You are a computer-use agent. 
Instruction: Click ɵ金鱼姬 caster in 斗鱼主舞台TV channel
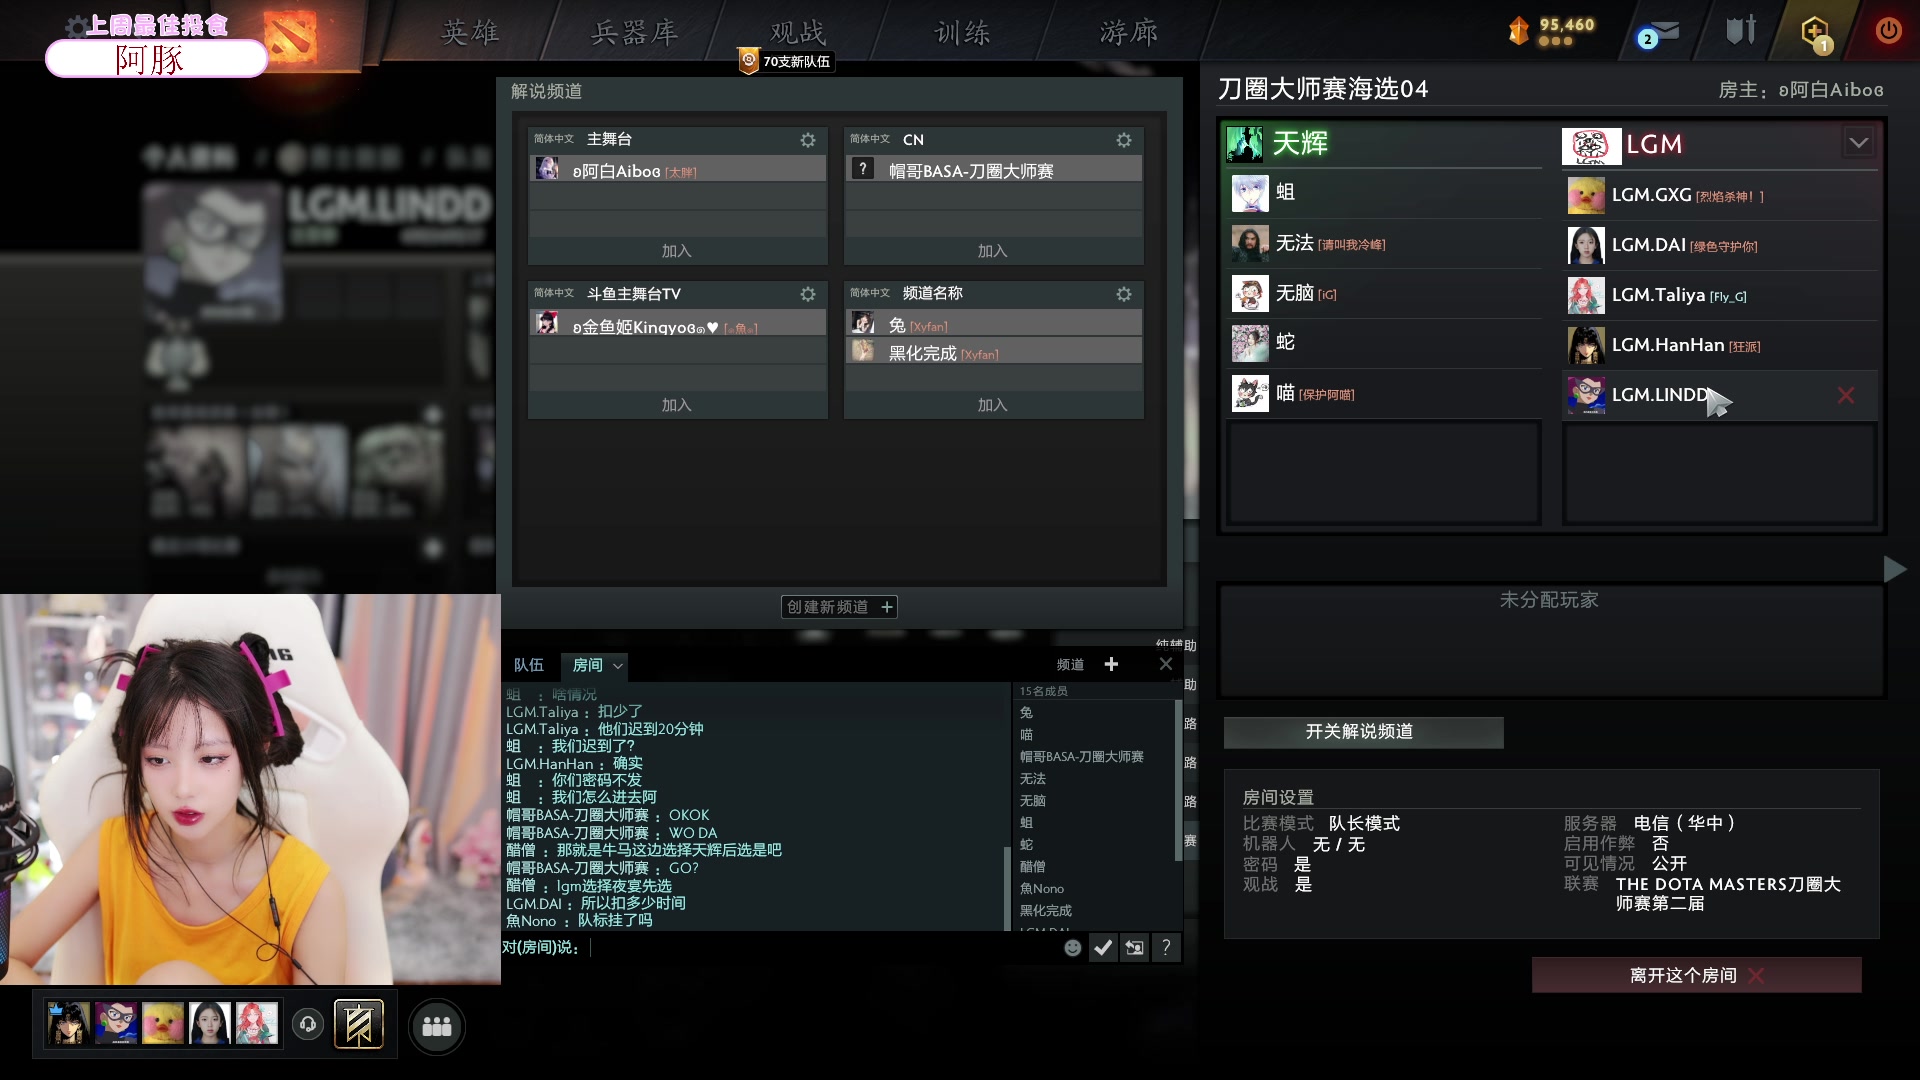click(677, 324)
